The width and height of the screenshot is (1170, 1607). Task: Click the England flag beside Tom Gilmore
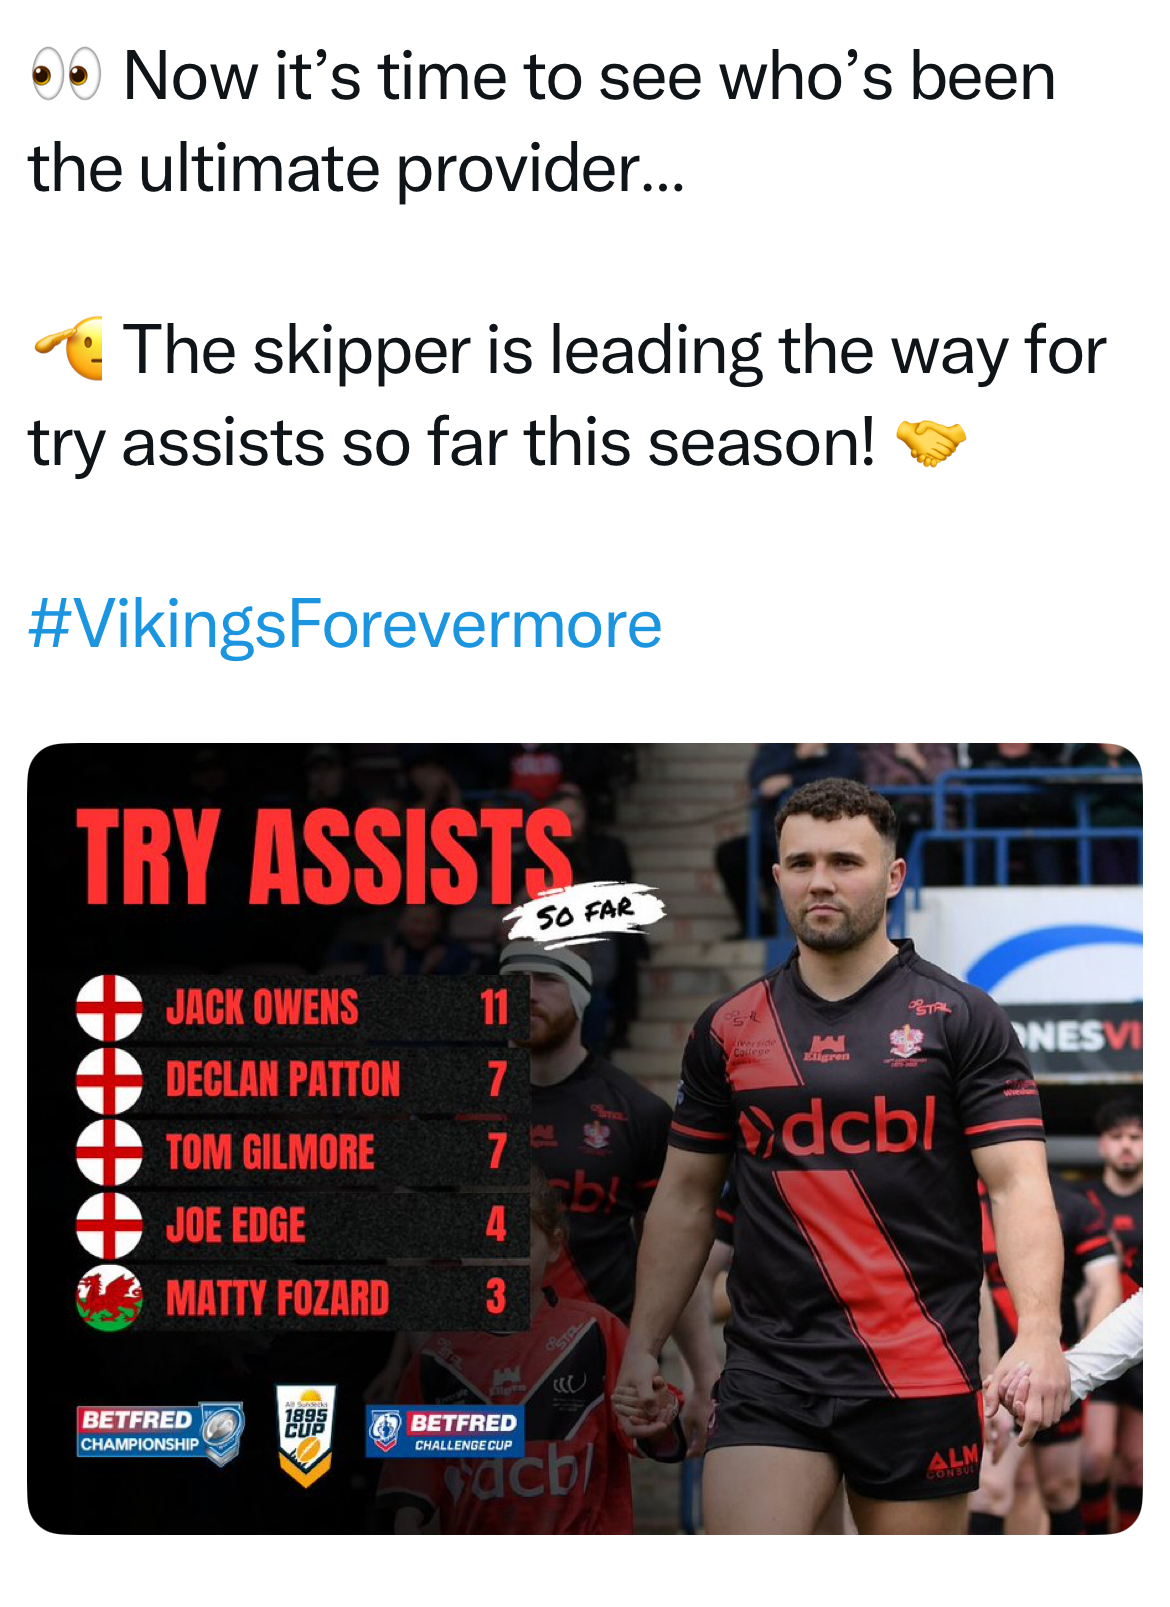click(x=109, y=1152)
